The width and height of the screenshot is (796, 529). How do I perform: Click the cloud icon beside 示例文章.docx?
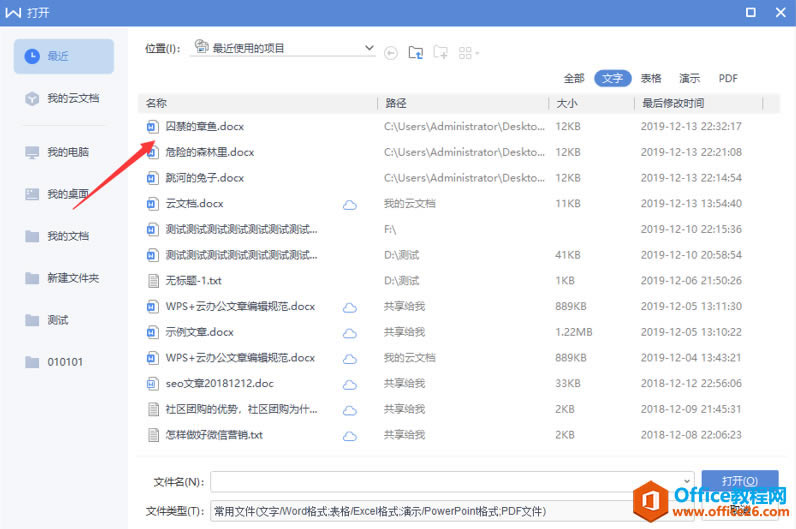click(x=350, y=333)
